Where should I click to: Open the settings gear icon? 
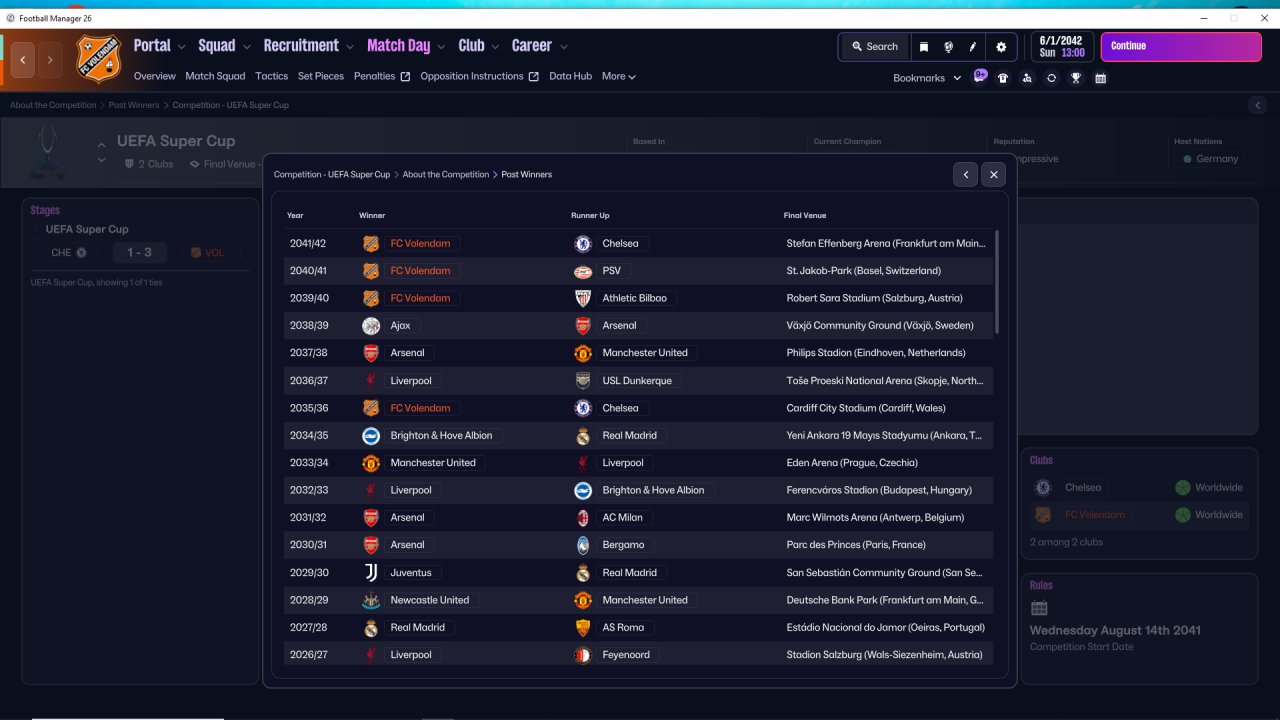pos(1001,47)
